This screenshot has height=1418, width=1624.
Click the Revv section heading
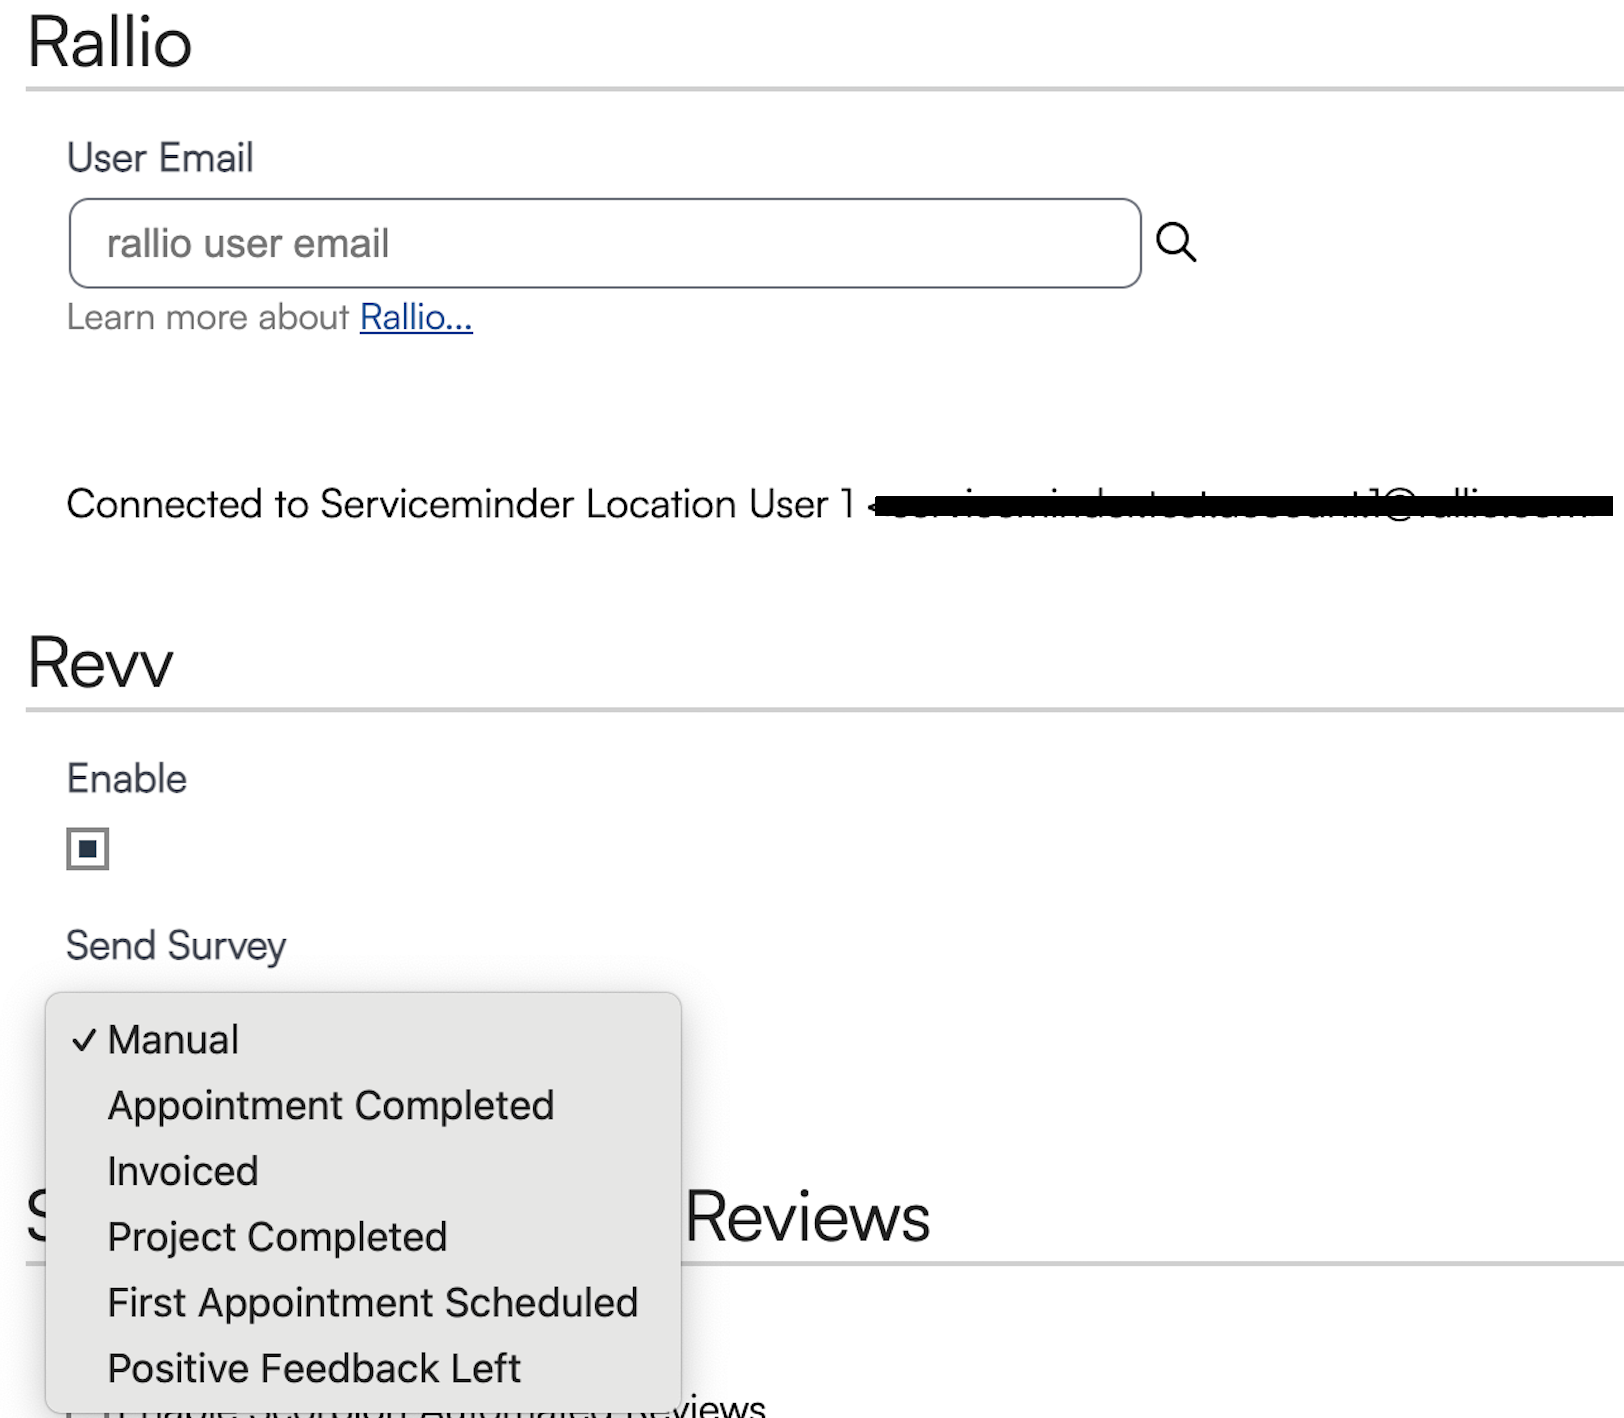click(100, 663)
